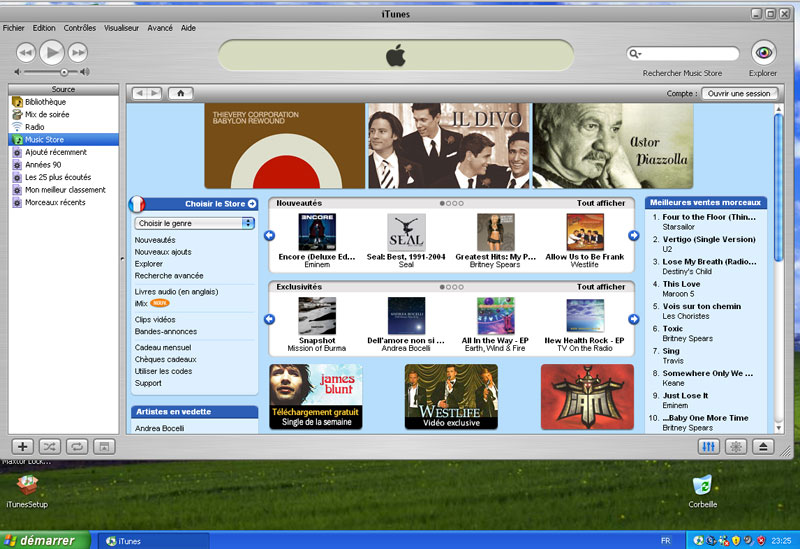Image resolution: width=800 pixels, height=549 pixels.
Task: Click the Choisir le Store arrow
Action: pyautogui.click(x=252, y=204)
